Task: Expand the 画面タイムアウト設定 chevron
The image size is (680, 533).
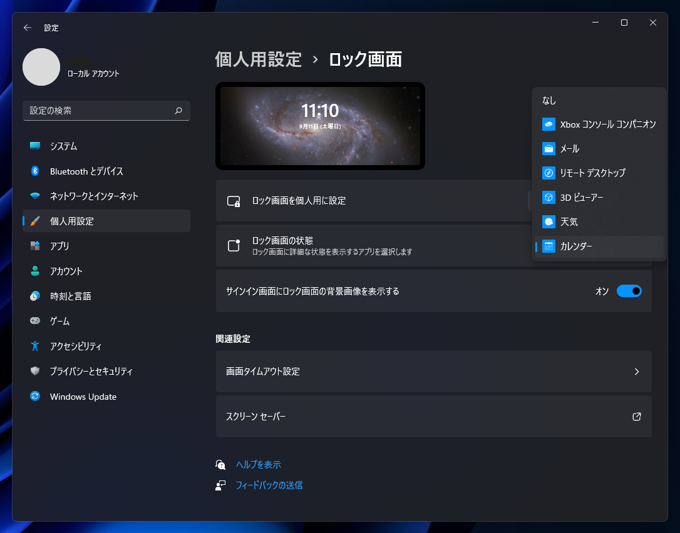Action: pyautogui.click(x=637, y=372)
